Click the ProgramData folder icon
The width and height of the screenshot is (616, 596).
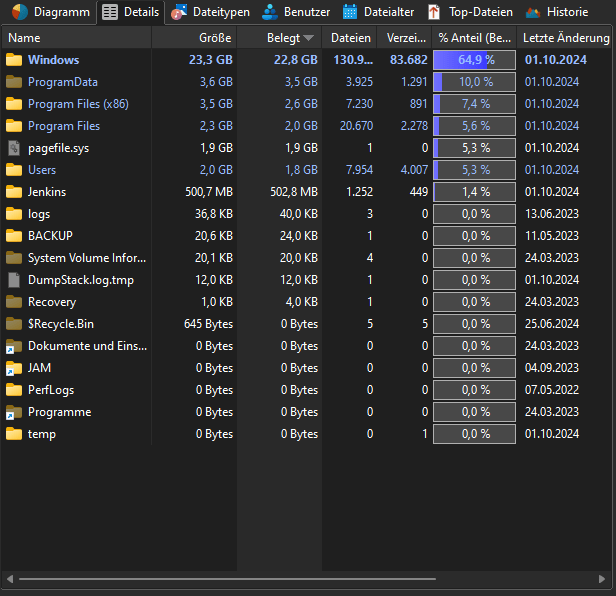(x=14, y=82)
